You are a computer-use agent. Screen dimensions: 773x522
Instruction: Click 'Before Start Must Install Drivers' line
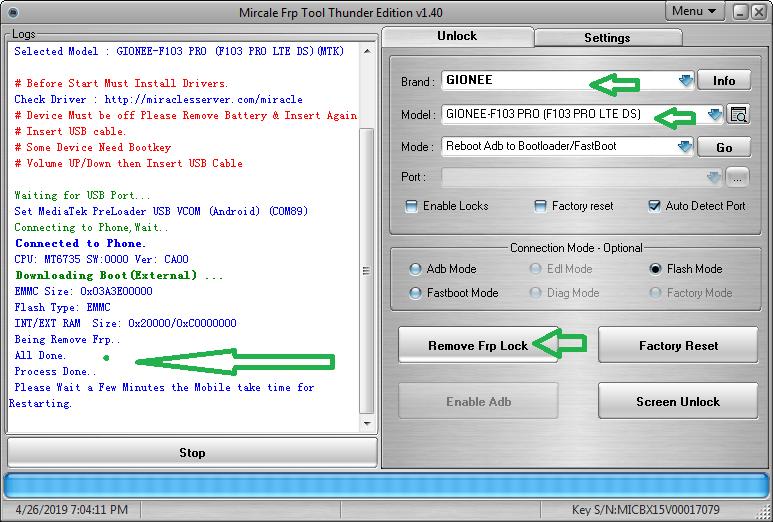121,83
